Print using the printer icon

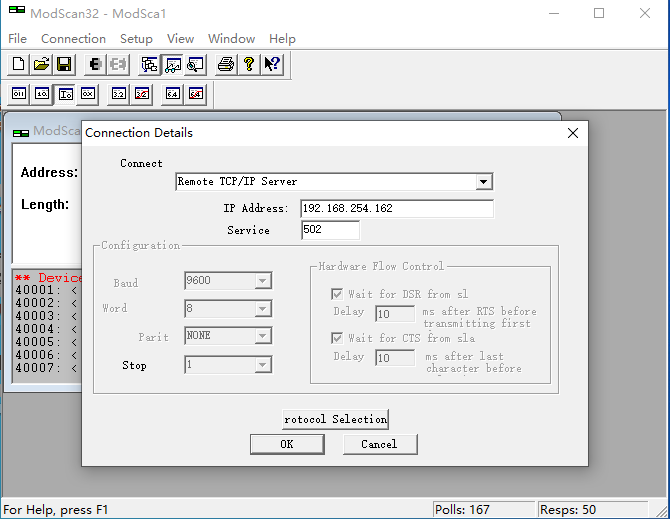[x=226, y=65]
